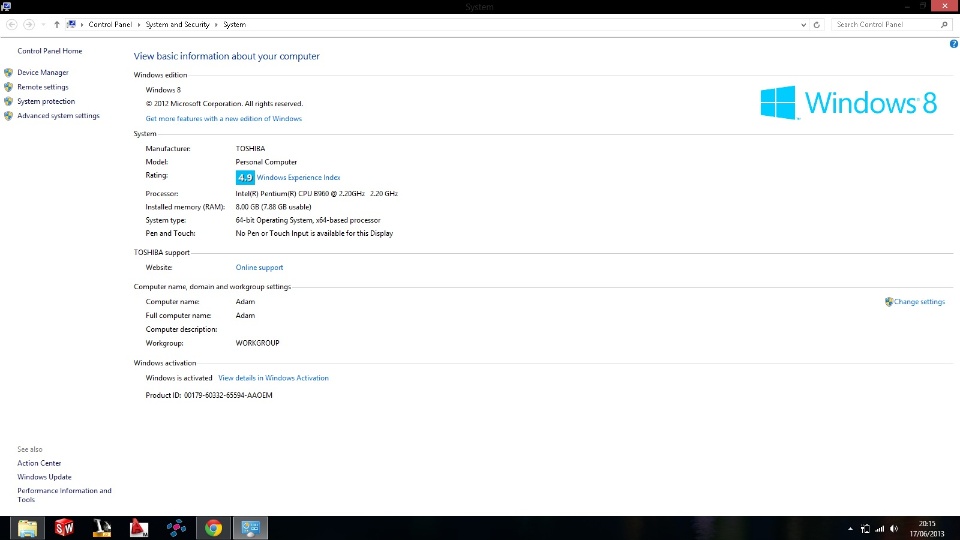Screen dimensions: 960x540
Task: Select the System breadcrumb
Action: tap(234, 24)
